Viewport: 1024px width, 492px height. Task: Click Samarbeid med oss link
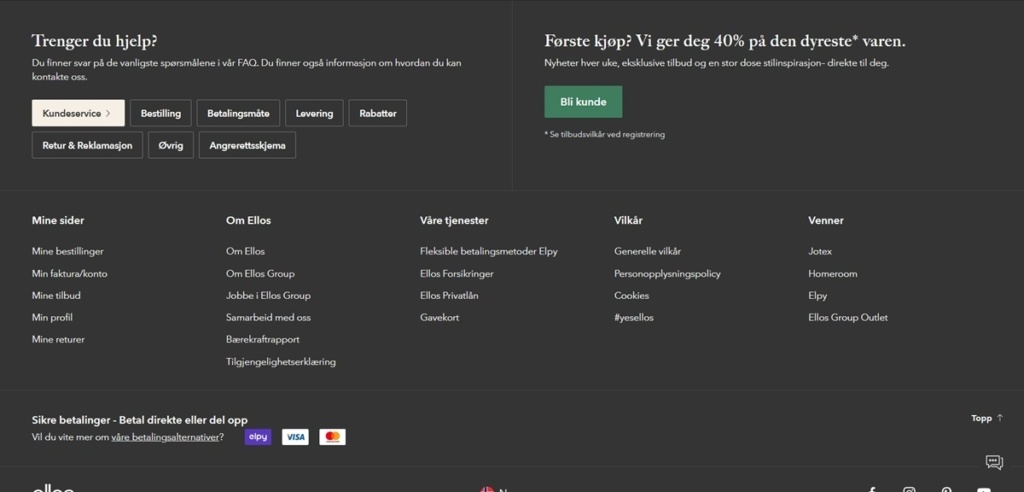pyautogui.click(x=268, y=318)
